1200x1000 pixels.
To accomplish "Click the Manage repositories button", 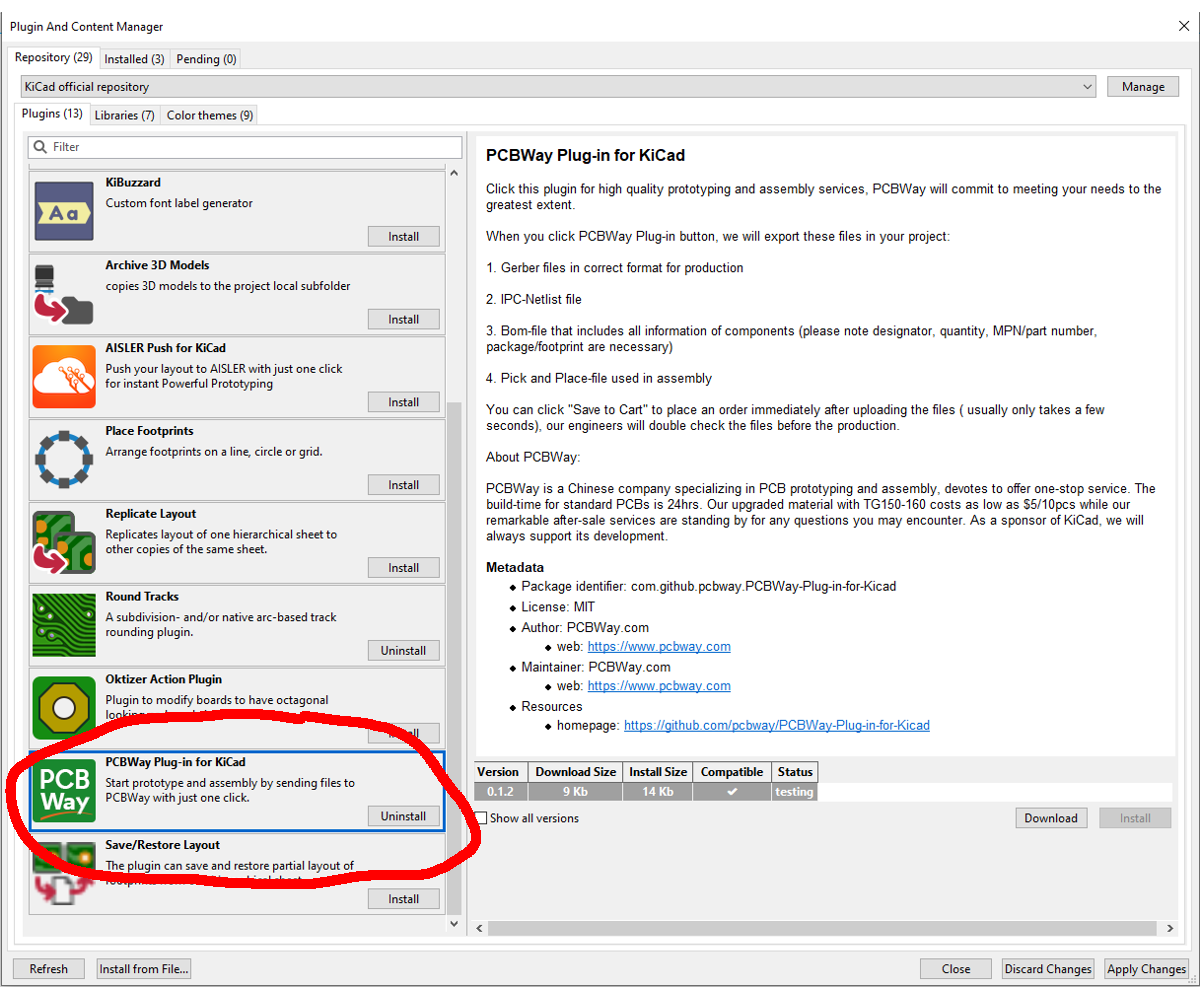I will pyautogui.click(x=1143, y=87).
